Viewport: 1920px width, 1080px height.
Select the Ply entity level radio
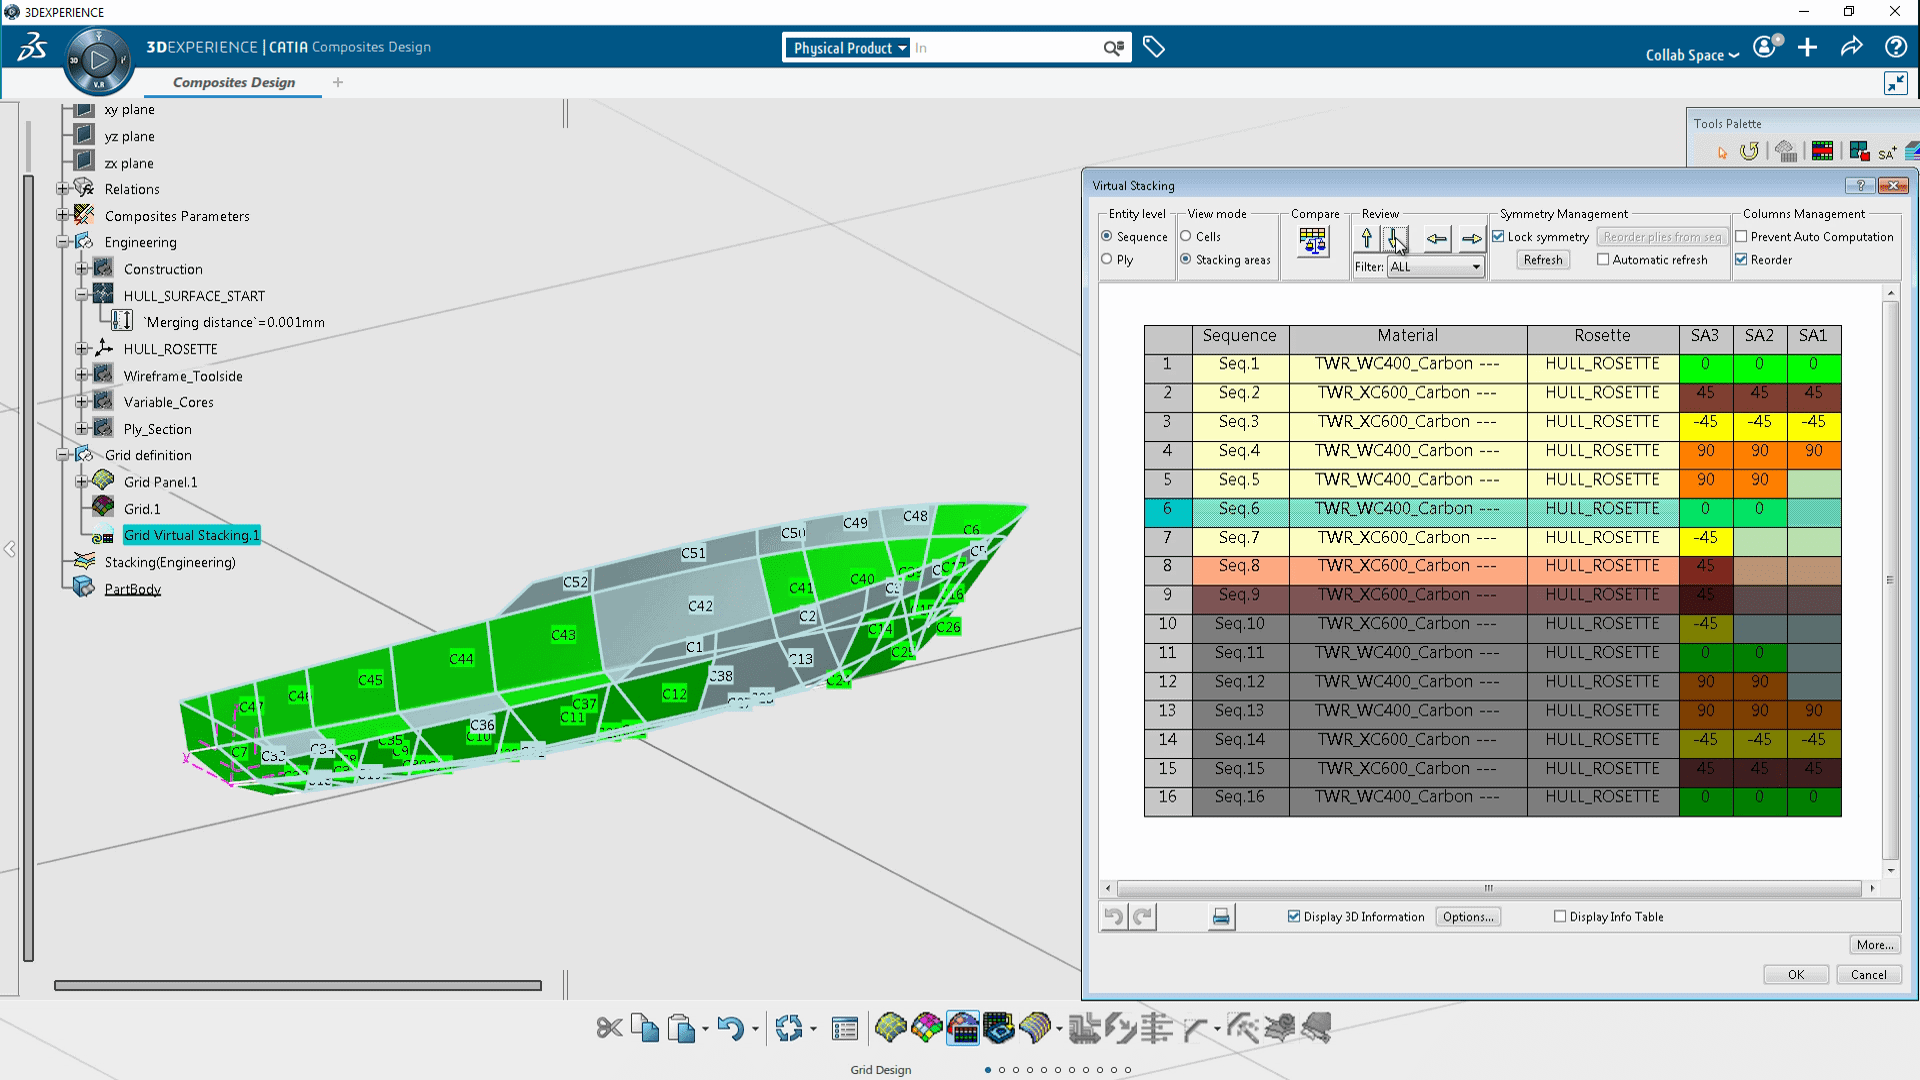pyautogui.click(x=1107, y=259)
